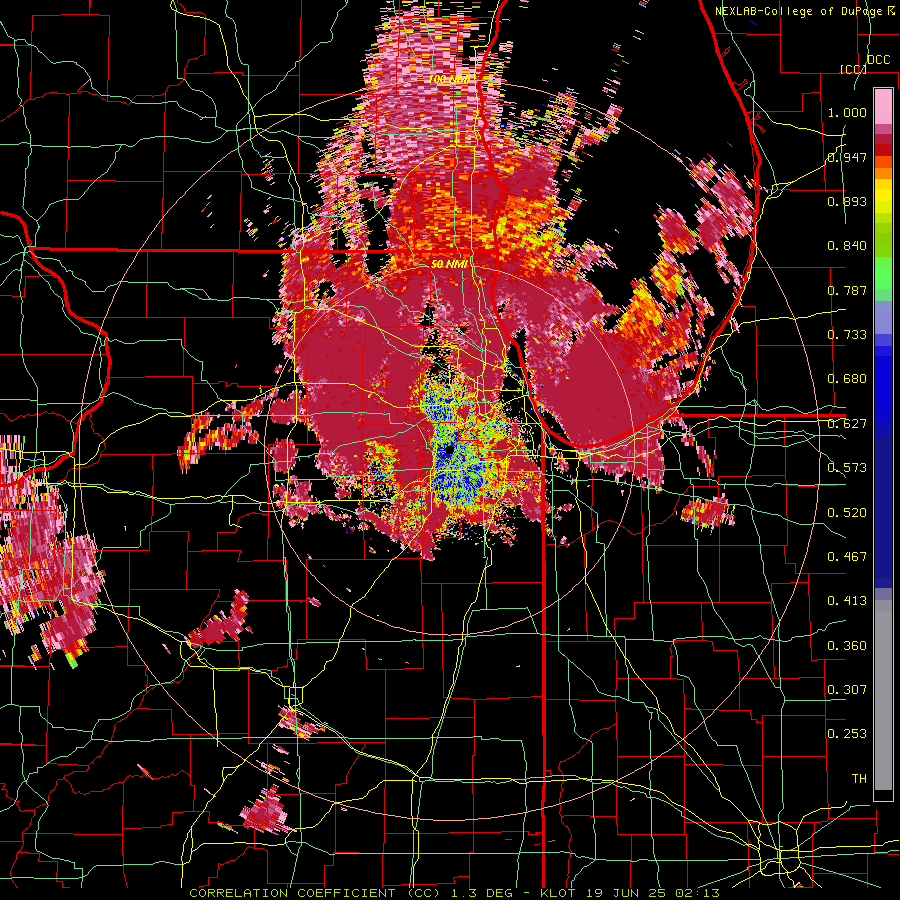The image size is (900, 900).
Task: Click the 0.307 scale value
Action: pos(847,690)
